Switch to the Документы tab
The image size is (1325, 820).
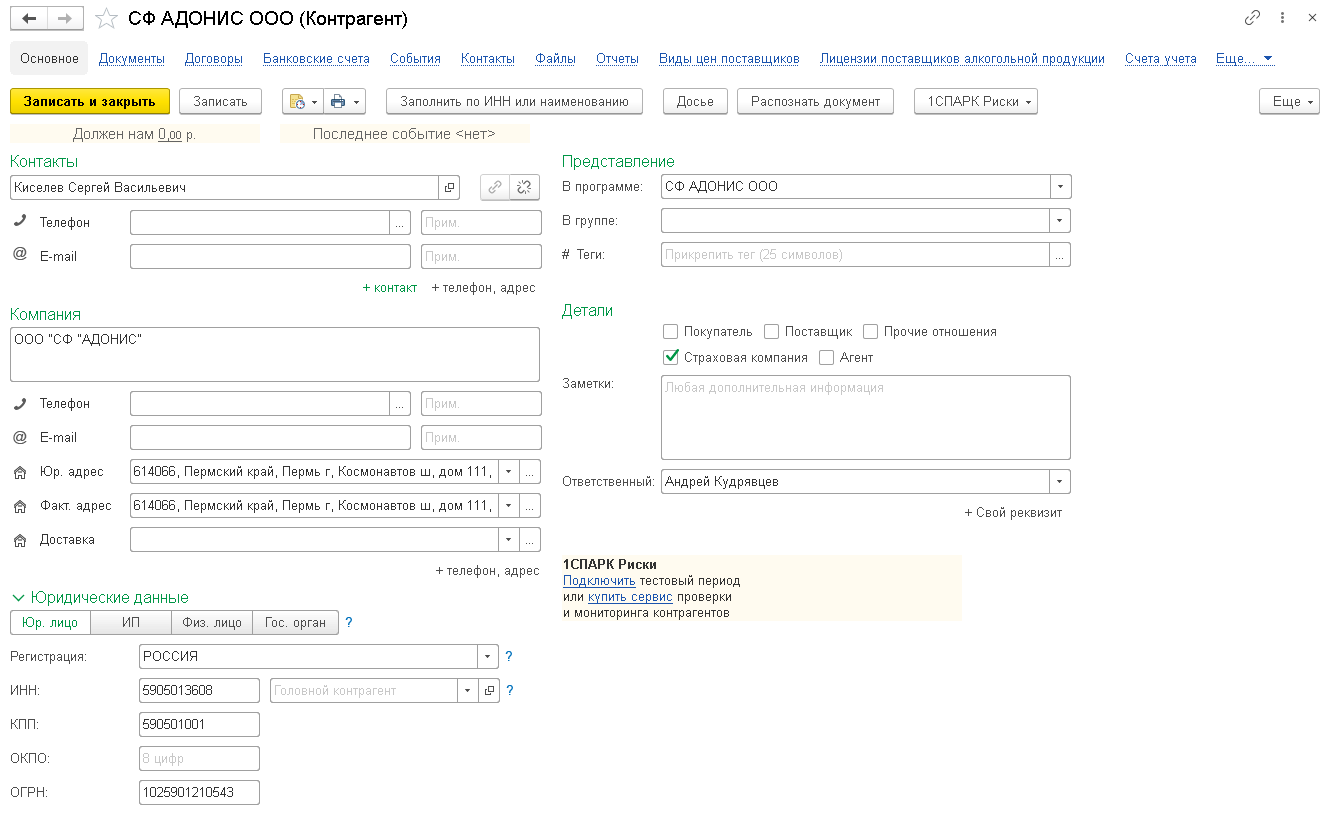coord(132,59)
